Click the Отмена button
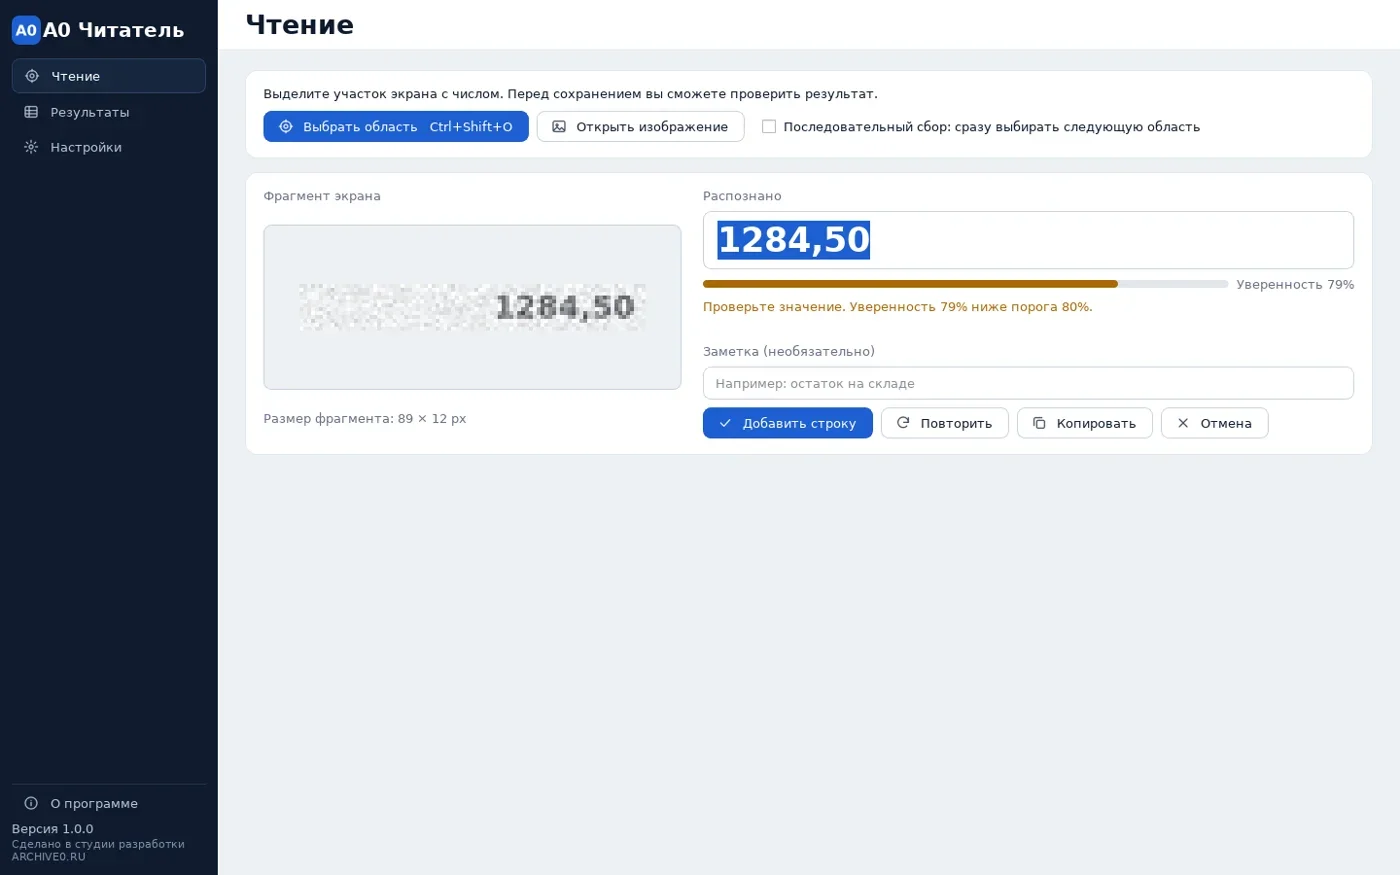Image resolution: width=1400 pixels, height=875 pixels. (x=1214, y=423)
